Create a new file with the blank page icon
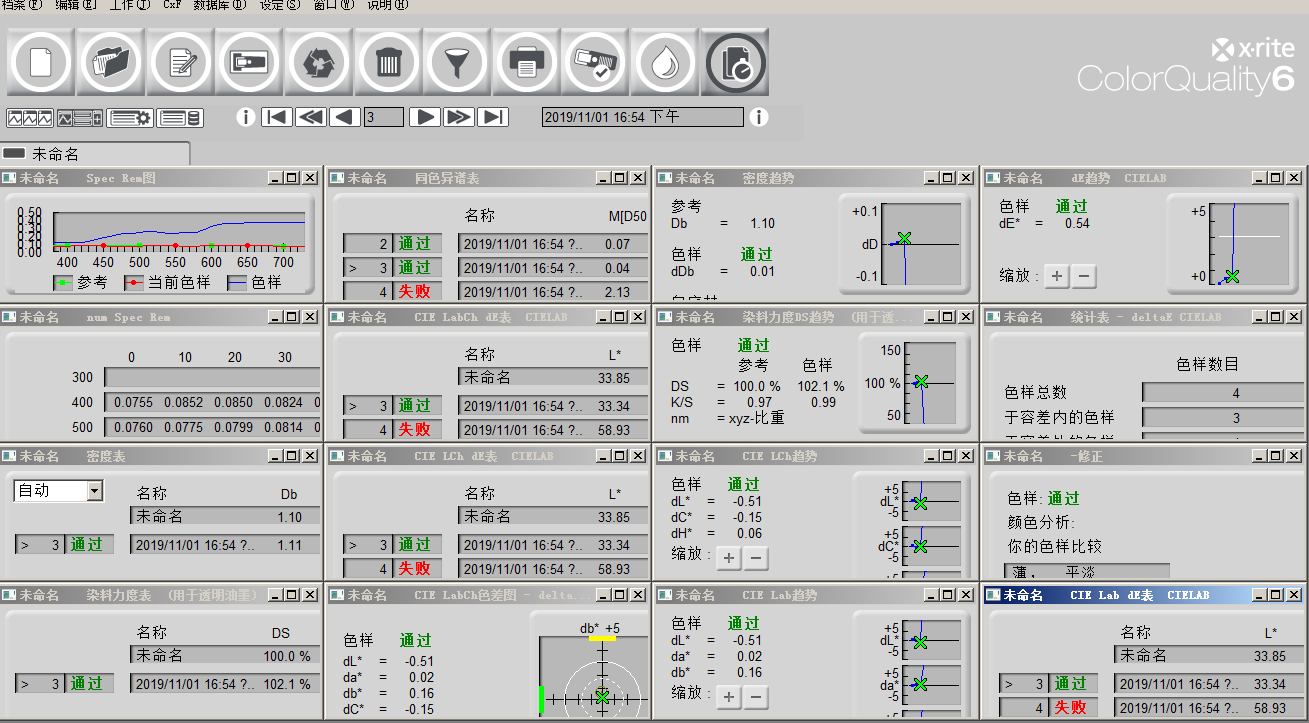This screenshot has width=1309, height=723. pos(41,62)
